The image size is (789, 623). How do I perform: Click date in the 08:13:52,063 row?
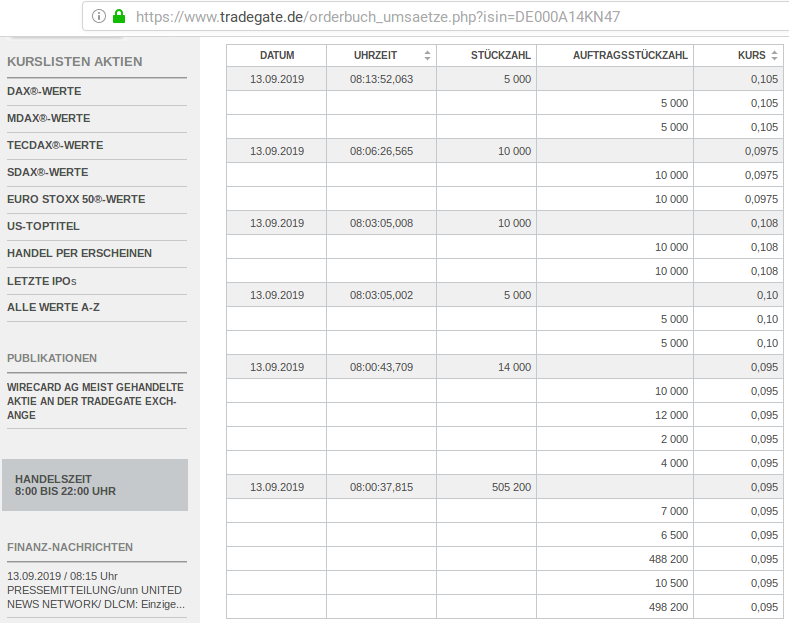pyautogui.click(x=277, y=79)
